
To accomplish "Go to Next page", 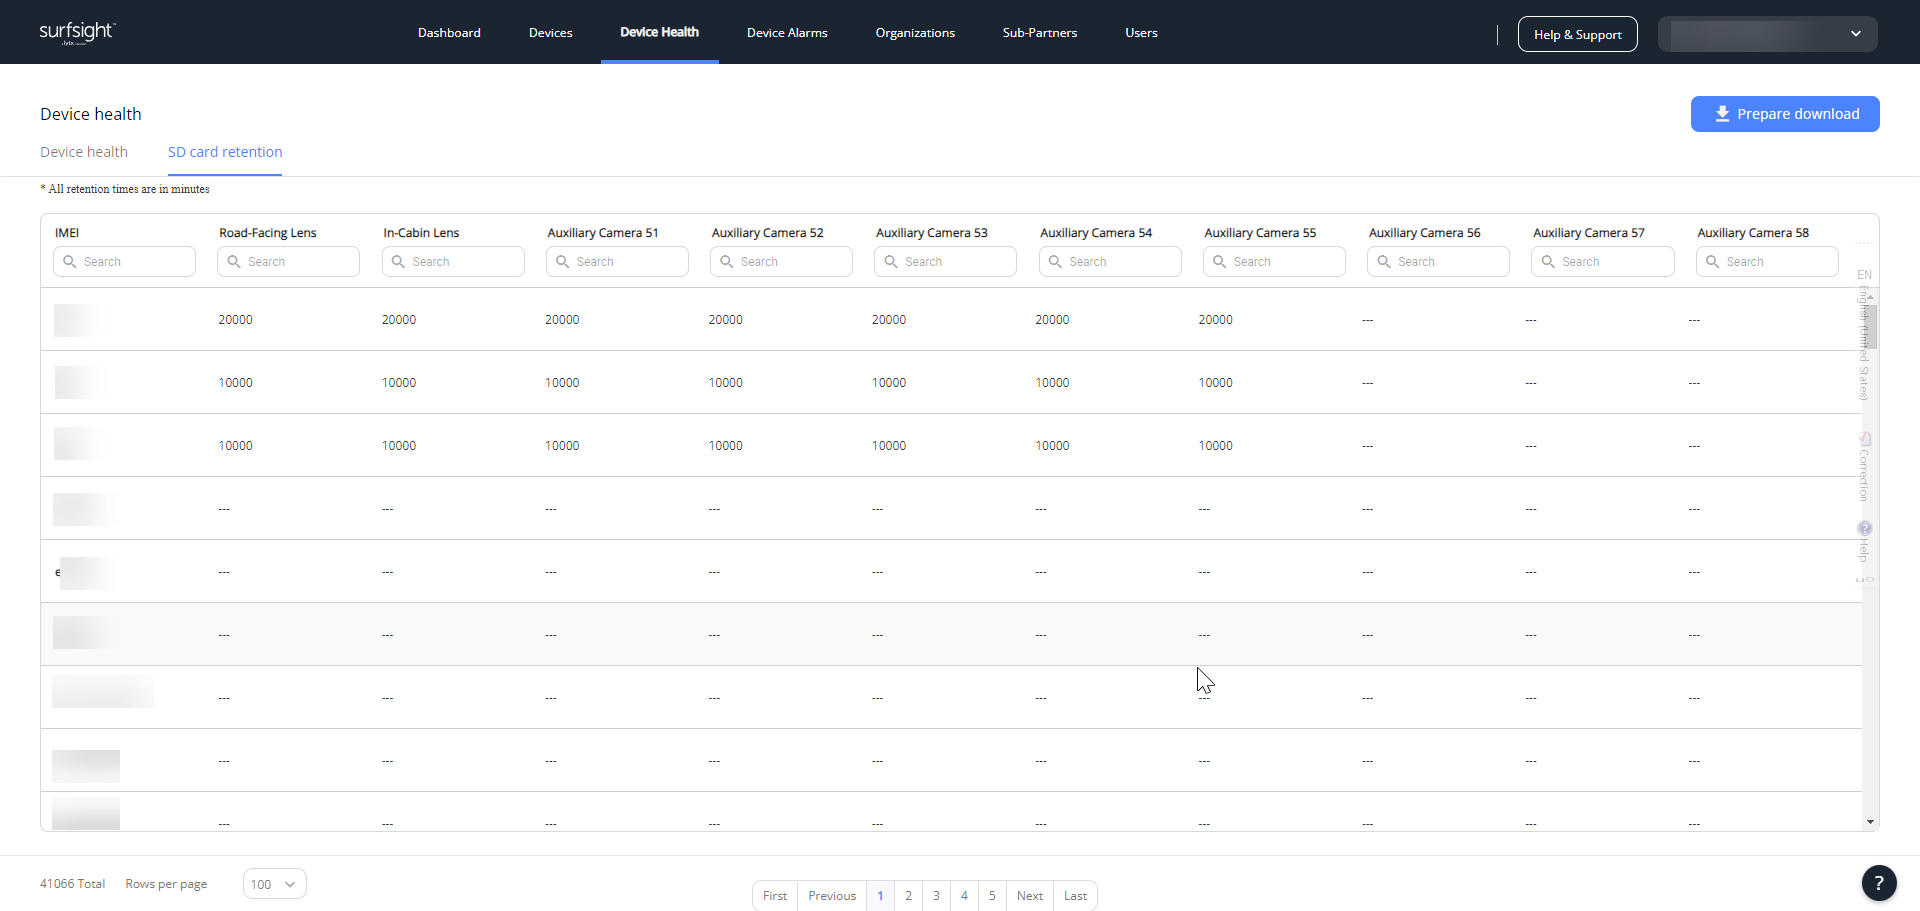I will pyautogui.click(x=1030, y=896).
